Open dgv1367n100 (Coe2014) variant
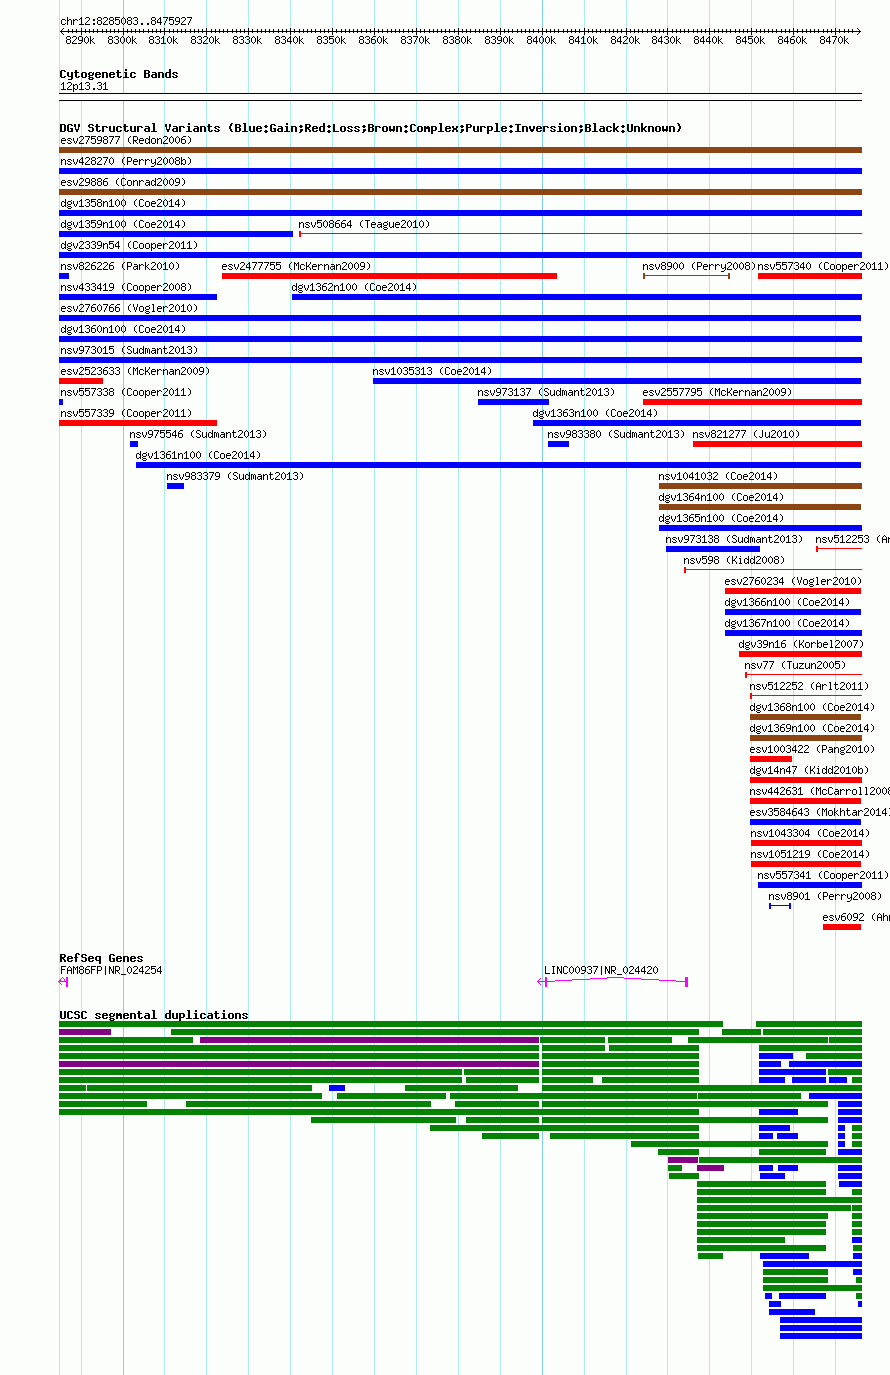Image resolution: width=890 pixels, height=1375 pixels. click(787, 624)
